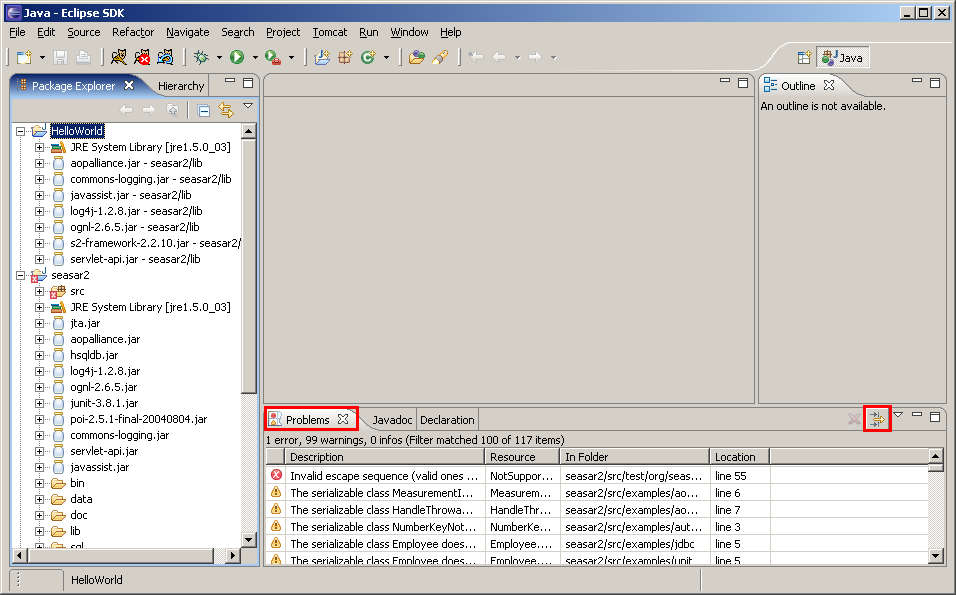Switch to the Java perspective button

tap(842, 58)
